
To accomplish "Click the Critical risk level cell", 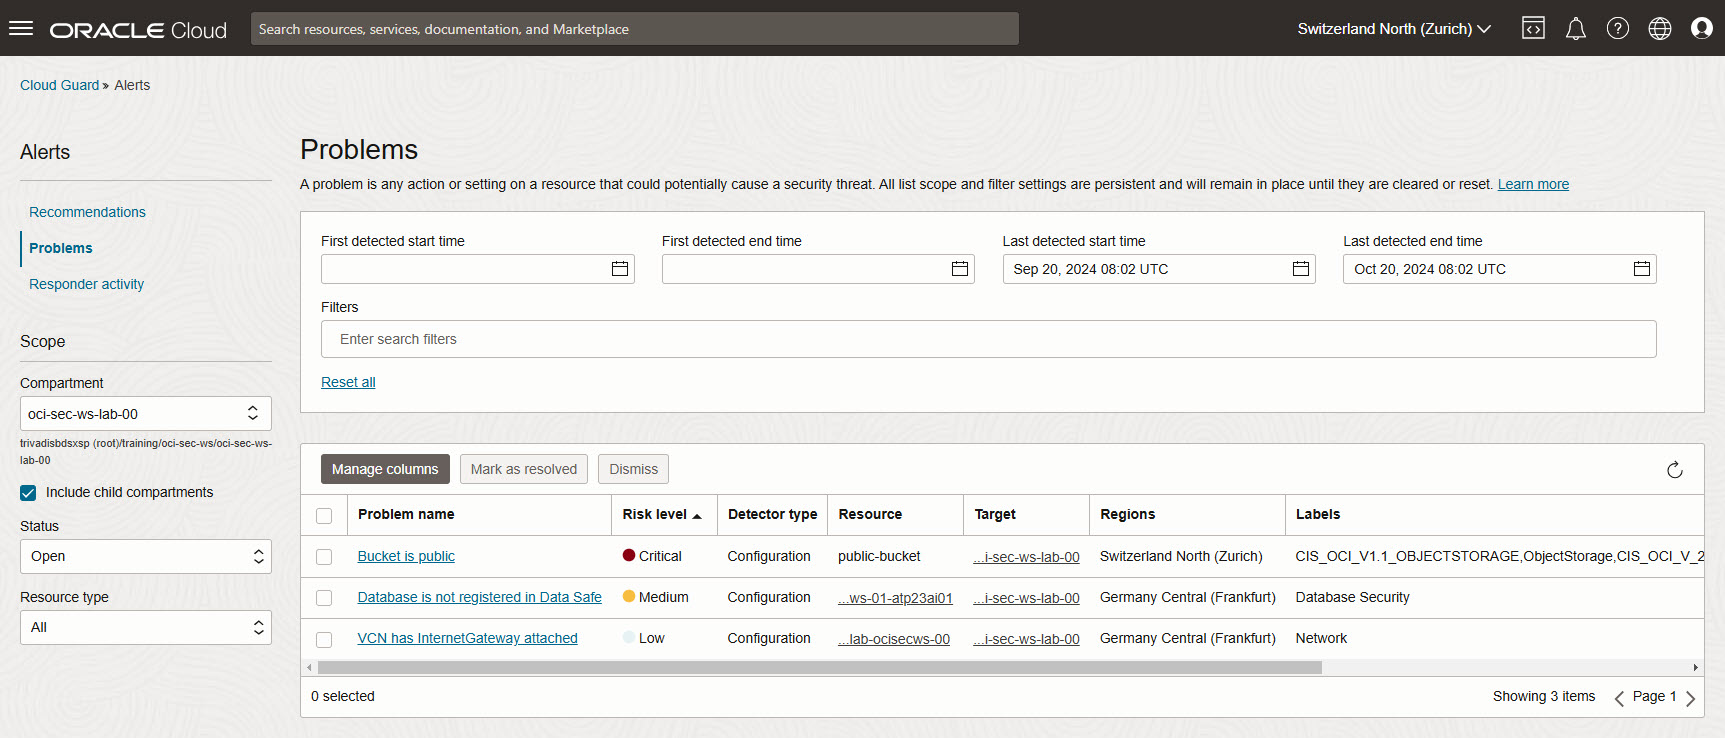I will click(x=652, y=556).
